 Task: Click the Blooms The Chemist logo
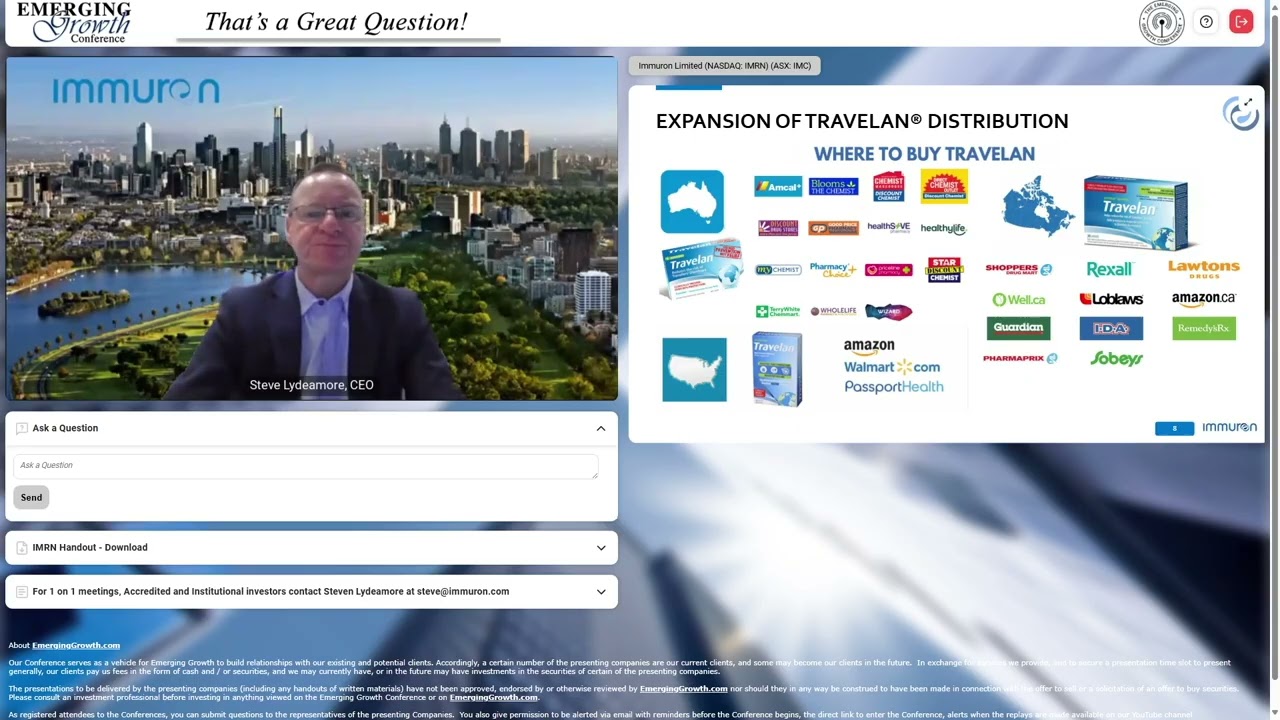coord(833,187)
